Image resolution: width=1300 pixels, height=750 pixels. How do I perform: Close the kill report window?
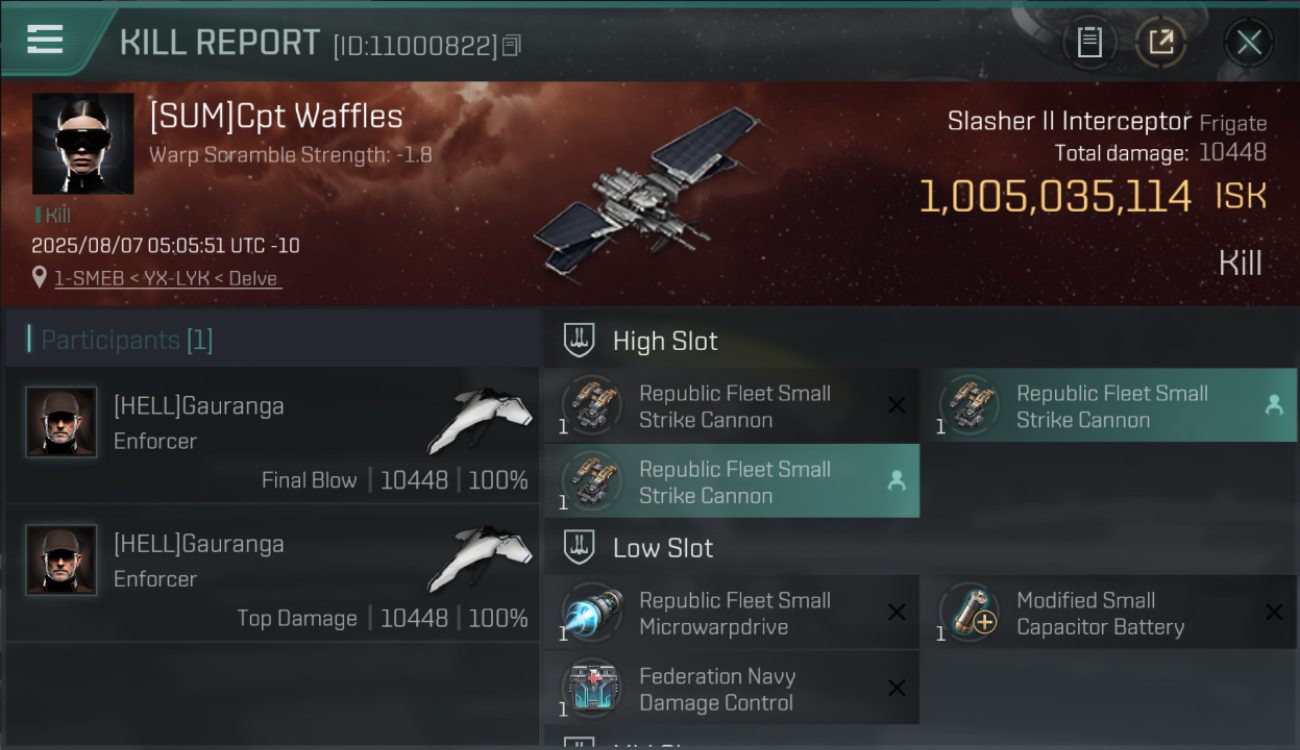1248,42
